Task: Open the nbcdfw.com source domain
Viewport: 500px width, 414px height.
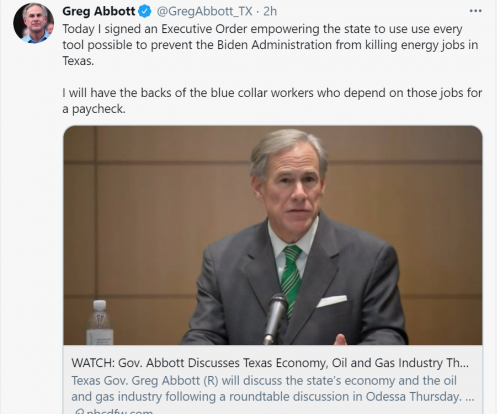Action: point(120,411)
